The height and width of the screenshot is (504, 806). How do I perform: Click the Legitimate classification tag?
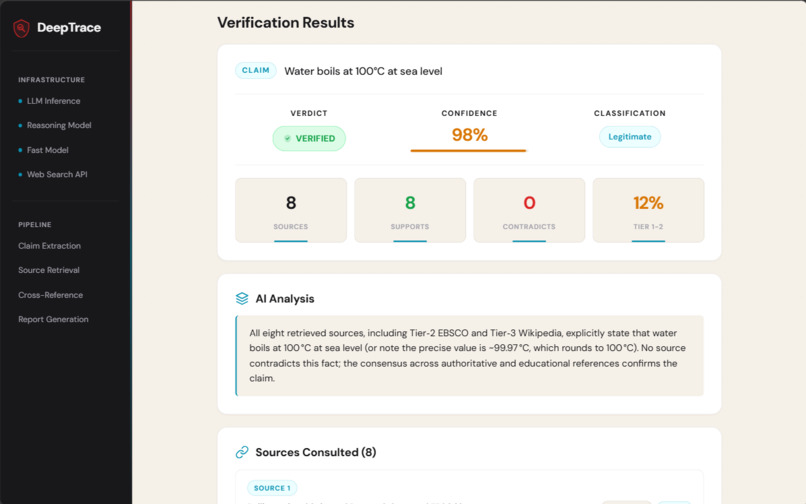(630, 137)
